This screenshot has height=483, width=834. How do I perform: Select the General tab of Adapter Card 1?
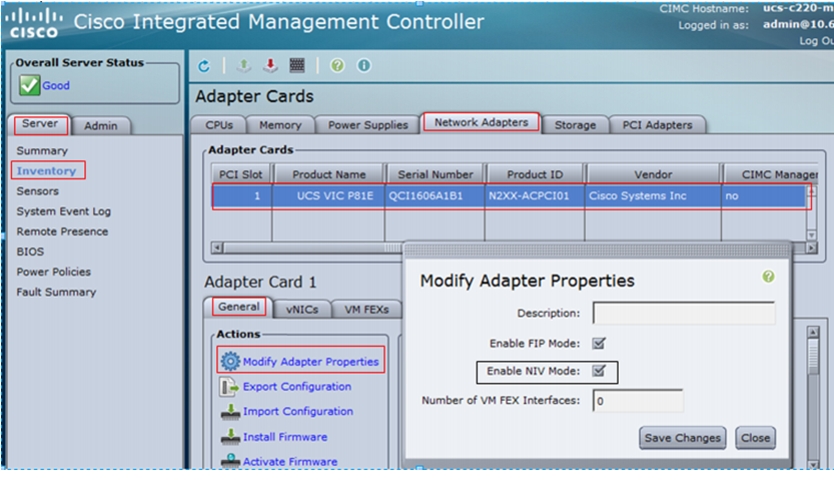pyautogui.click(x=239, y=307)
